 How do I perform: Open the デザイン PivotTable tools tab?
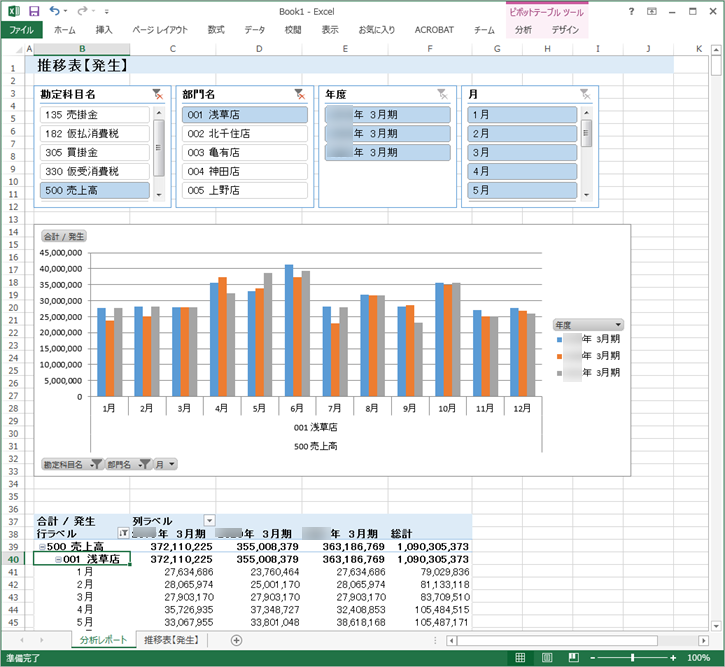[x=565, y=30]
